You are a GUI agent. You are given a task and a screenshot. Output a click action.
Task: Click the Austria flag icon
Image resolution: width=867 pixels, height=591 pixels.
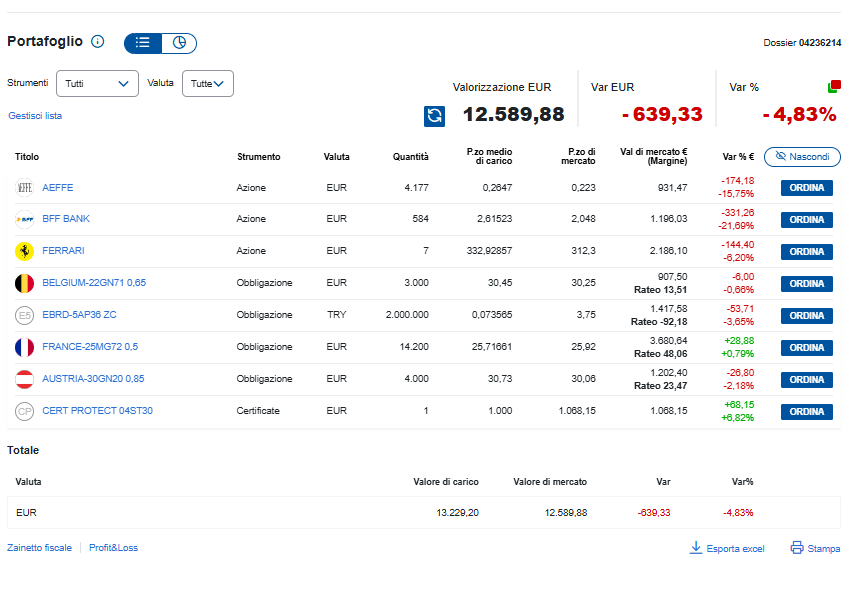click(24, 379)
